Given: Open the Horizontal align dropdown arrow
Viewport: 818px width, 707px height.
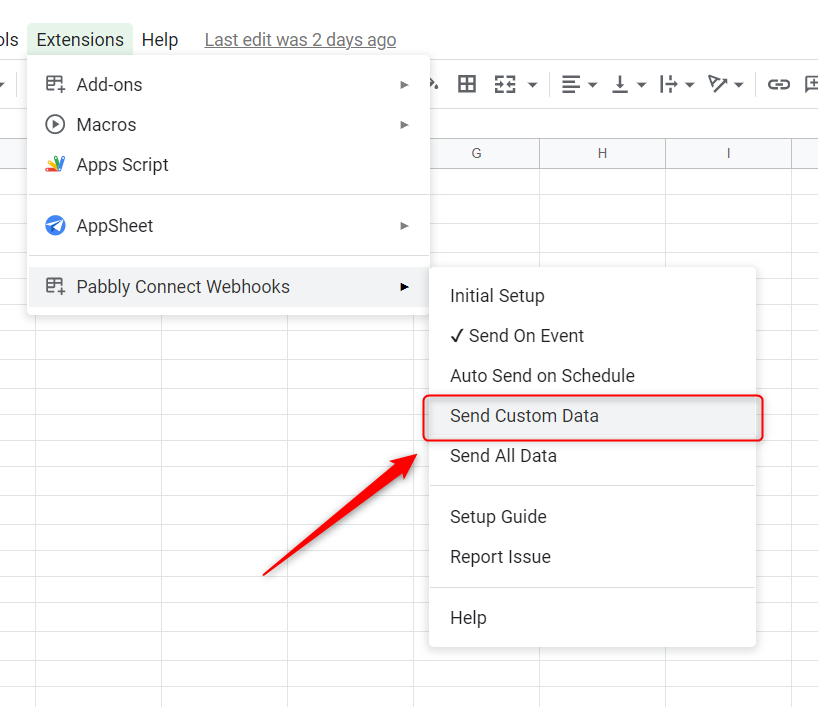Looking at the screenshot, I should [592, 85].
